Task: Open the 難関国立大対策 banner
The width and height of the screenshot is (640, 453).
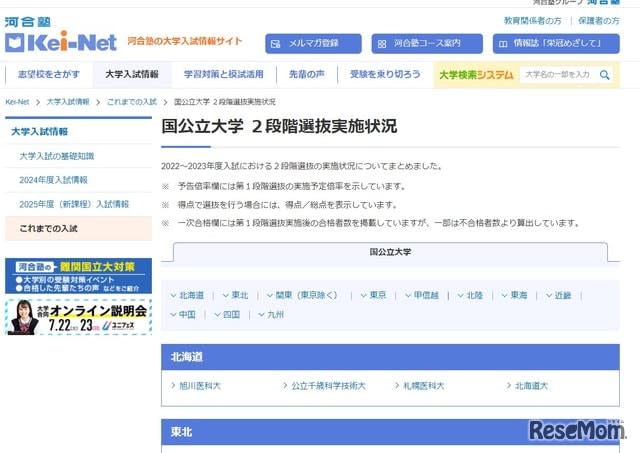Action: [78, 276]
